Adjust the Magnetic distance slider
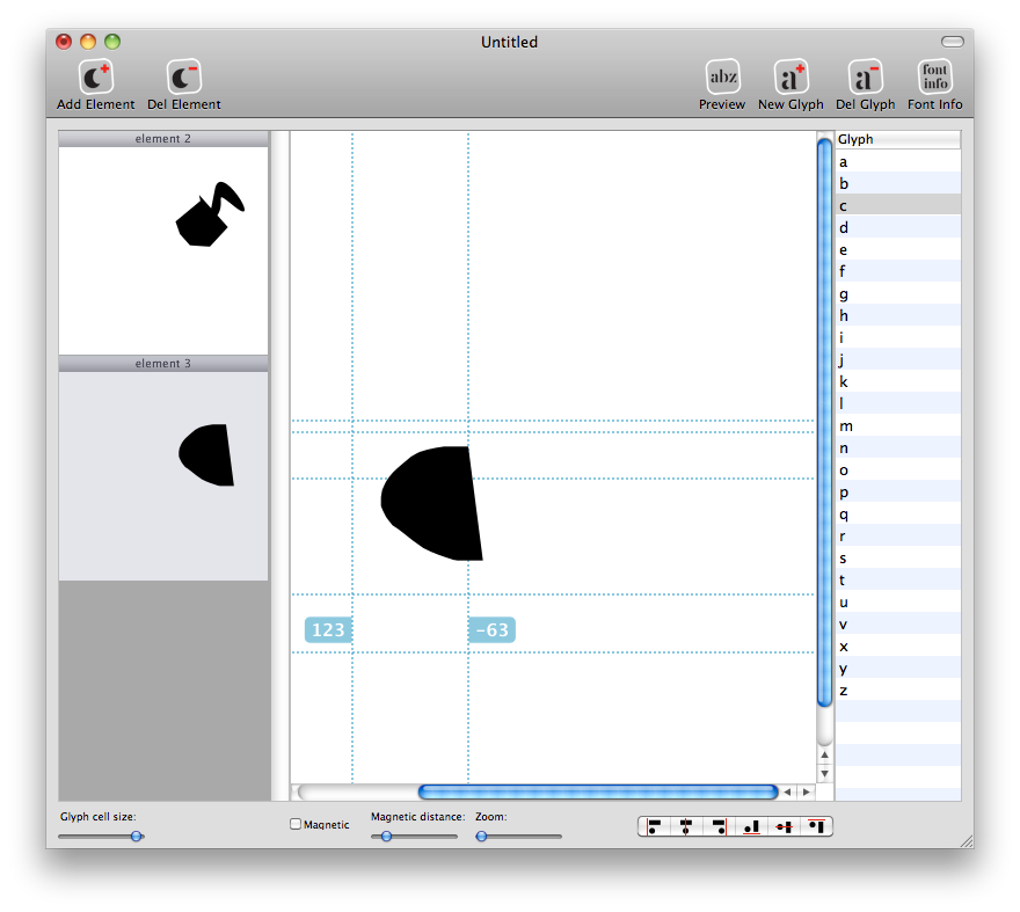Viewport: 1020px width, 912px height. tap(386, 837)
